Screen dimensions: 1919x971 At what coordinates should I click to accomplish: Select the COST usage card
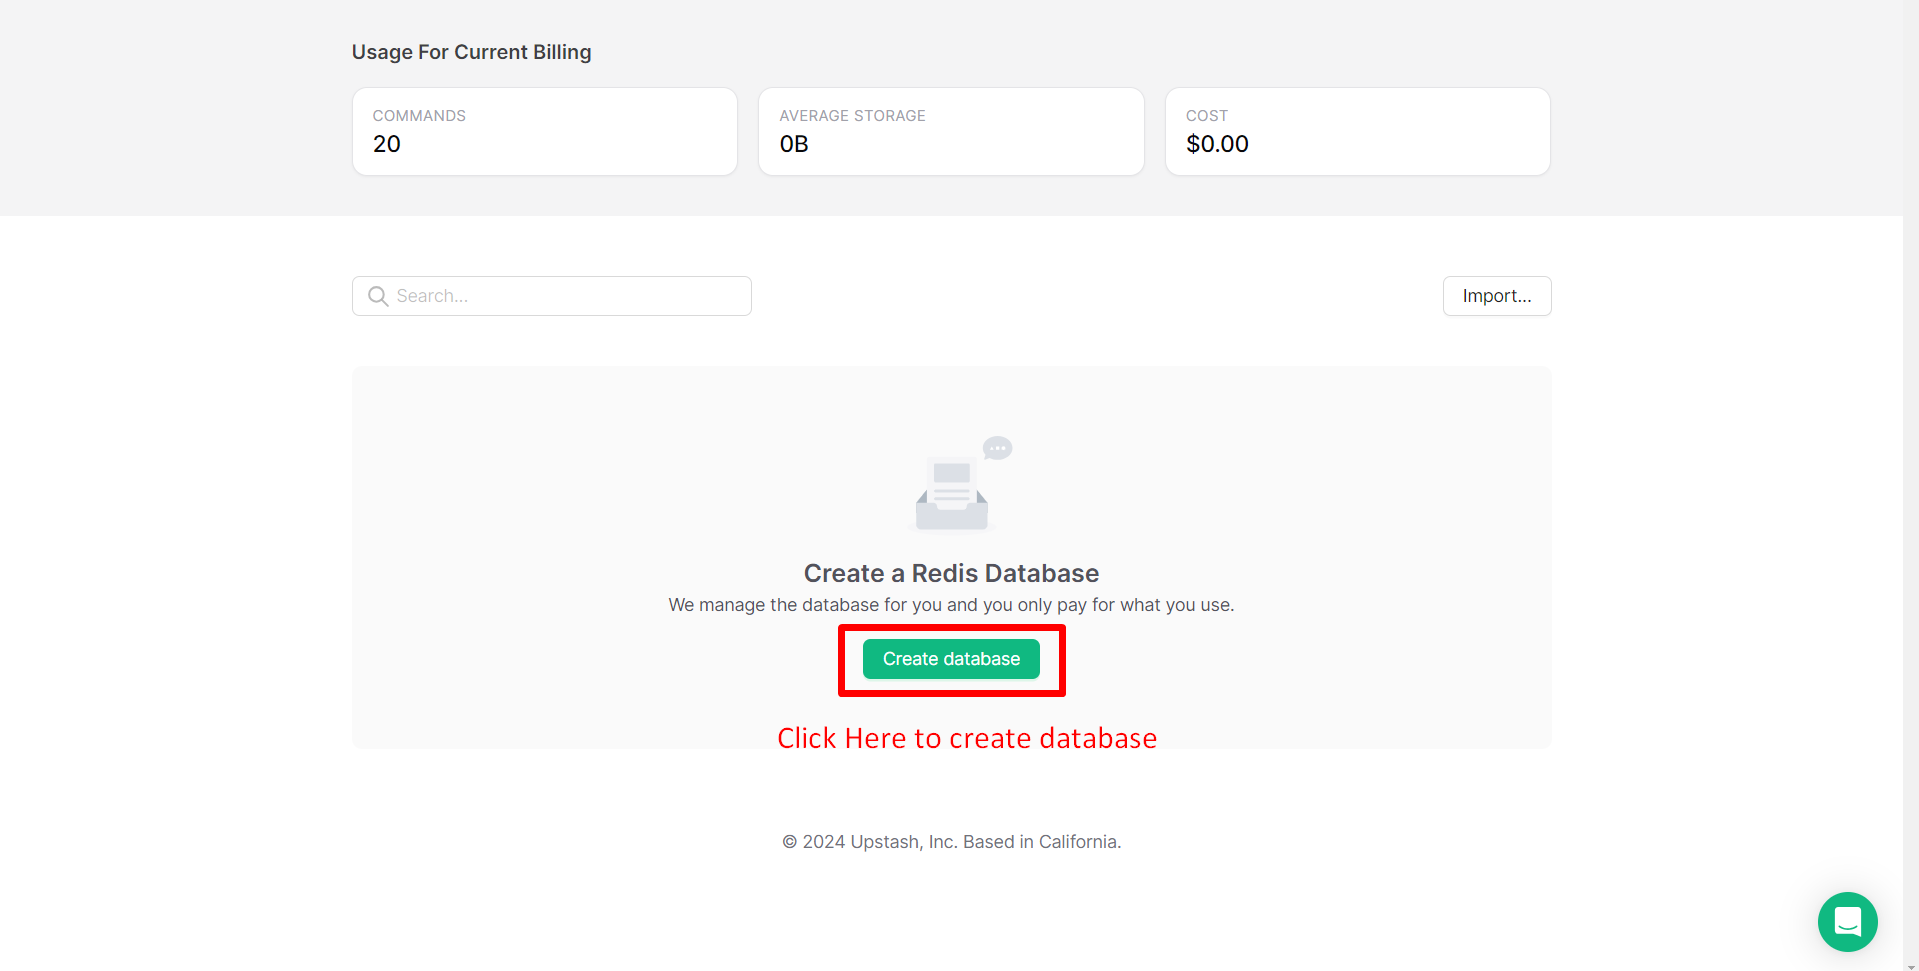tap(1357, 131)
